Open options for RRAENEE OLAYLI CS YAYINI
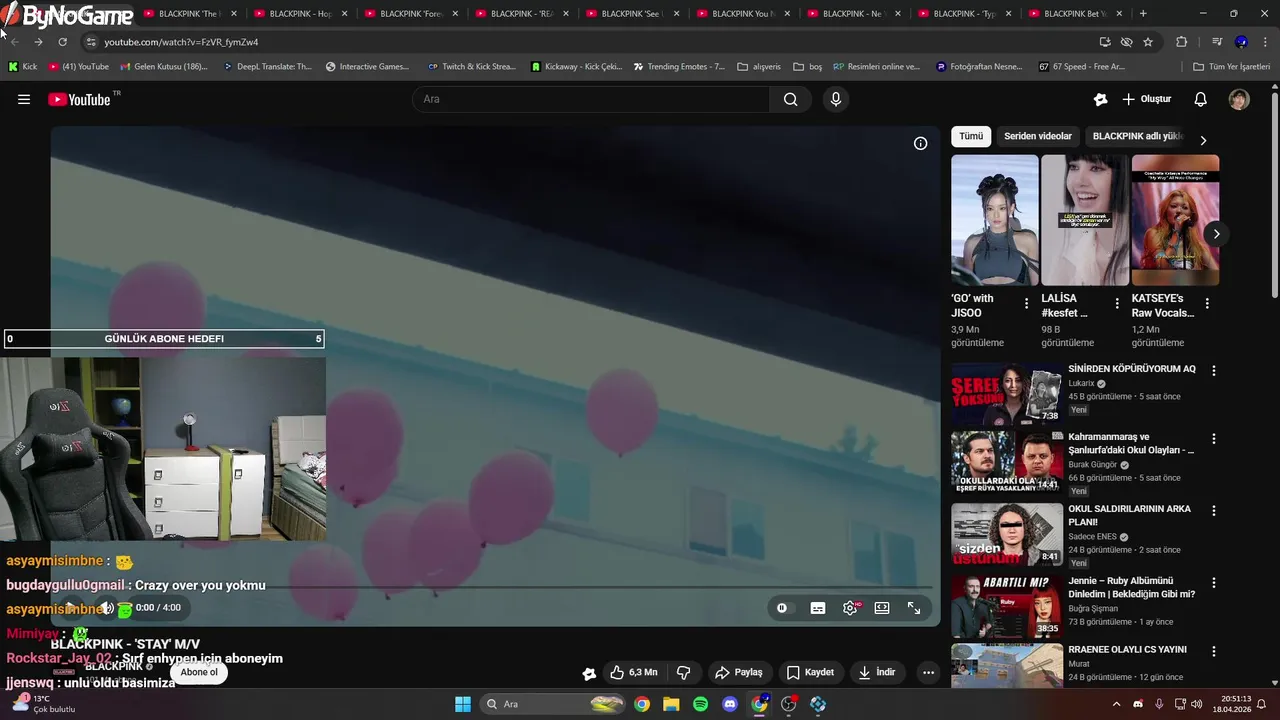This screenshot has width=1280, height=720. tap(1214, 651)
